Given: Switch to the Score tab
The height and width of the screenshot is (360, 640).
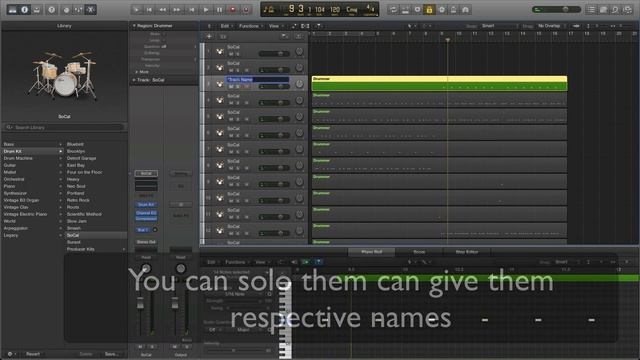Looking at the screenshot, I should click(419, 252).
